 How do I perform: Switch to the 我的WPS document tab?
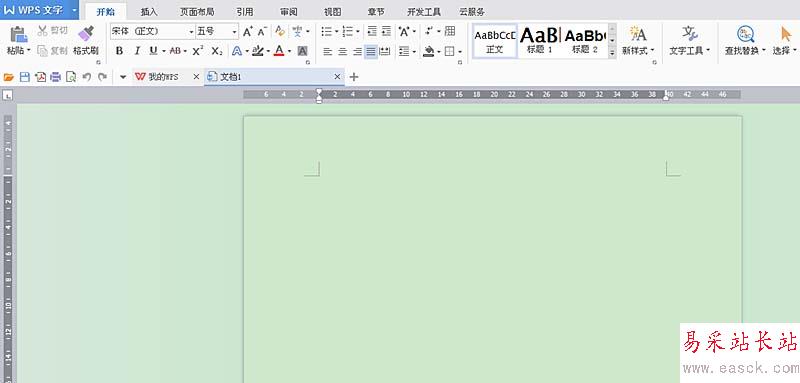point(163,77)
